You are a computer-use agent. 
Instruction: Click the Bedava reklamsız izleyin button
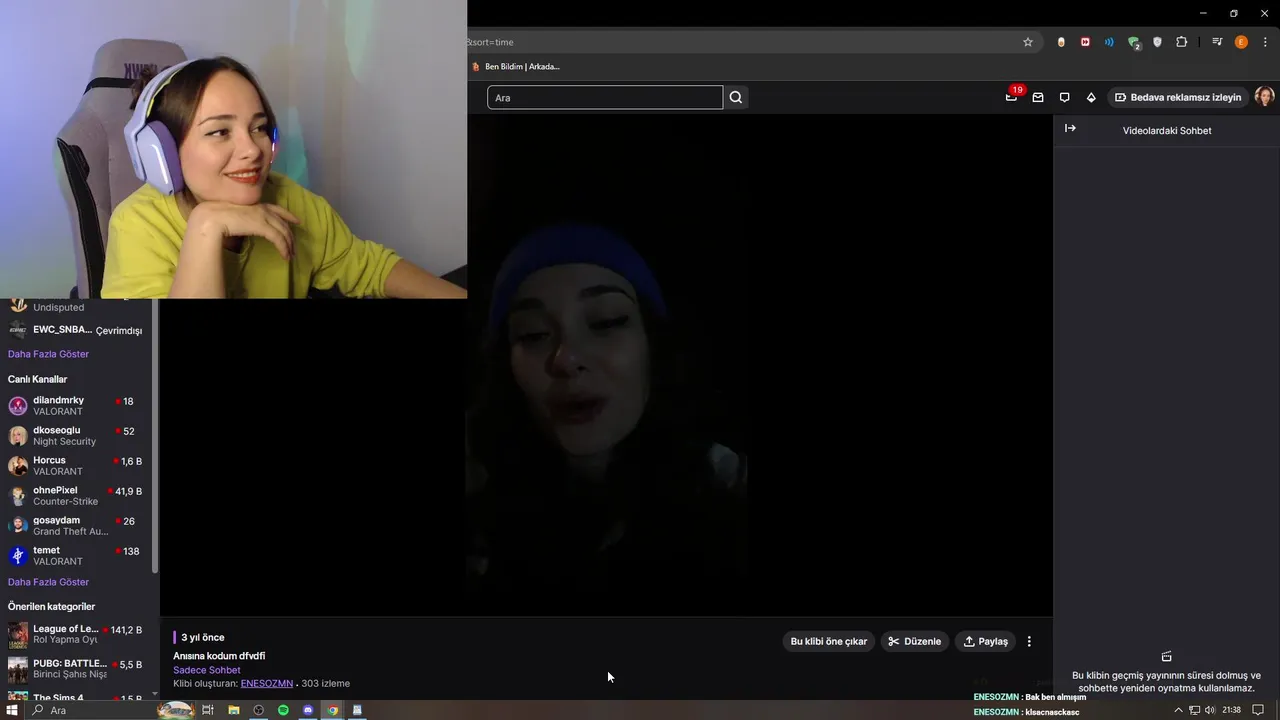pos(1178,97)
